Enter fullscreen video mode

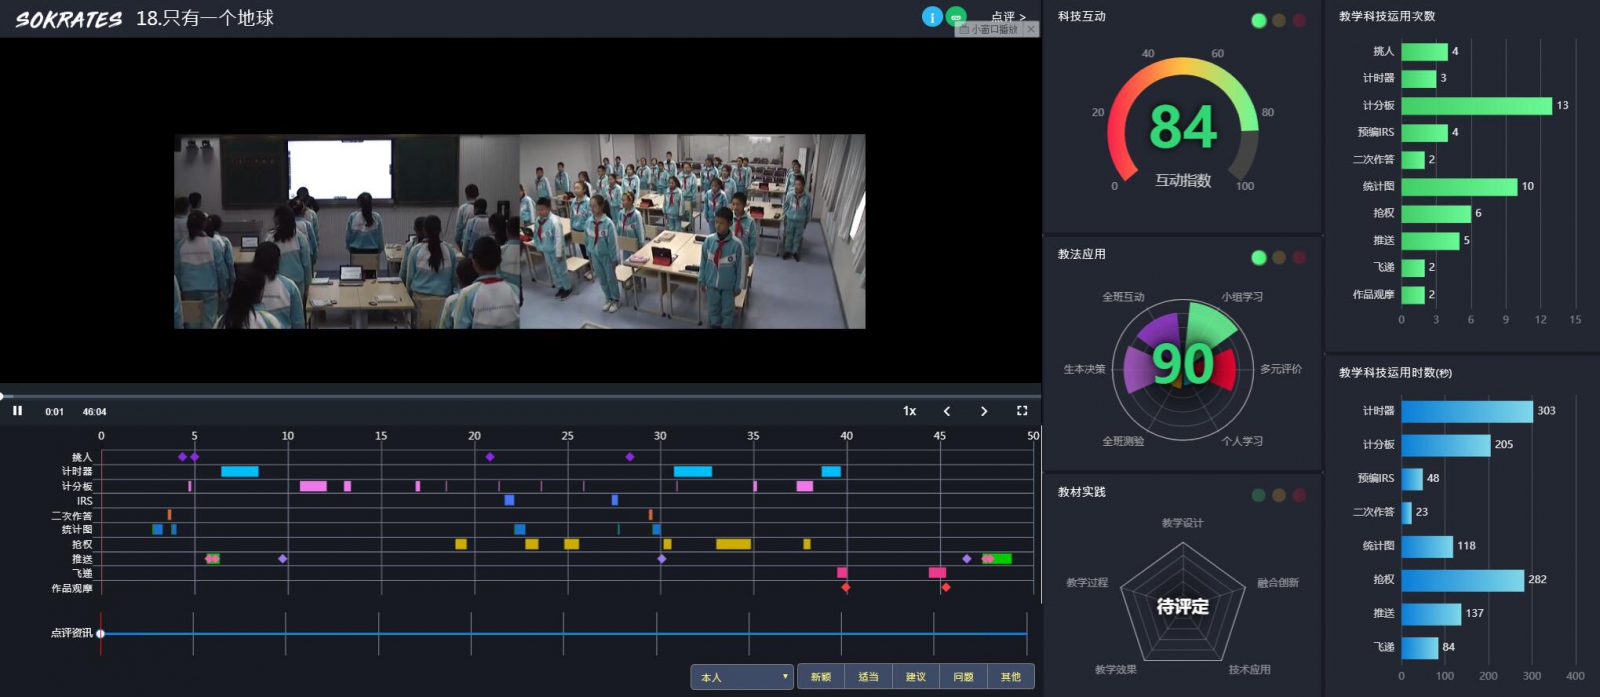(x=1022, y=411)
